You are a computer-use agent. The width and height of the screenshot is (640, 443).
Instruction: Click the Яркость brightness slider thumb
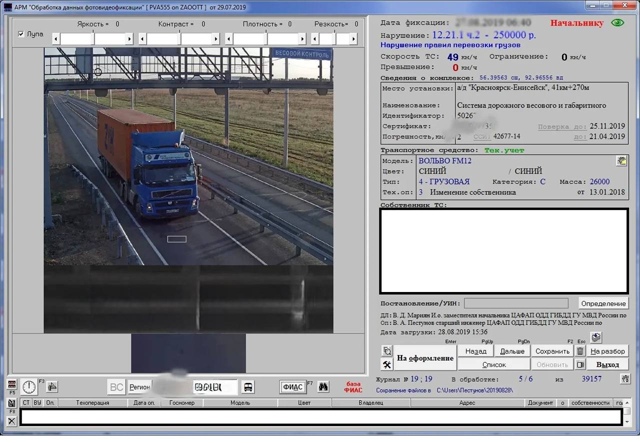(94, 39)
